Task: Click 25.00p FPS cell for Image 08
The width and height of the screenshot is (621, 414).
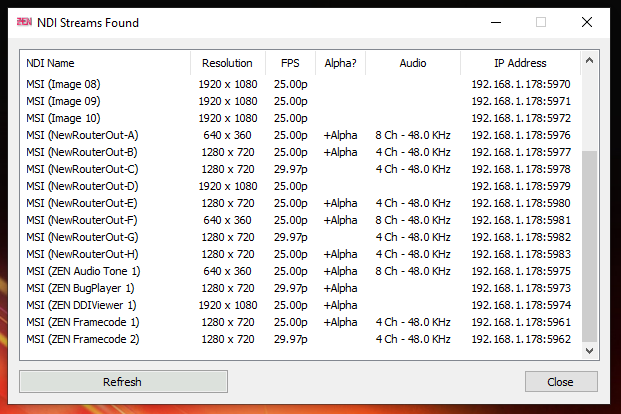Action: (290, 84)
